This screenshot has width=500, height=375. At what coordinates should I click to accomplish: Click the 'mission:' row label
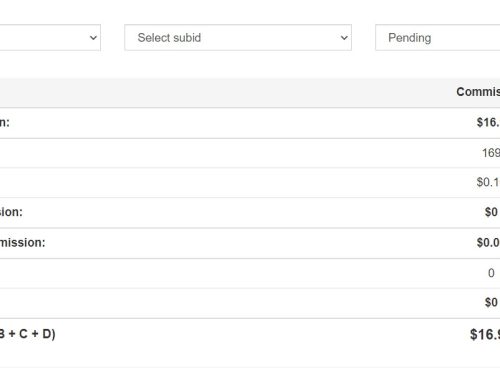[x=22, y=242]
